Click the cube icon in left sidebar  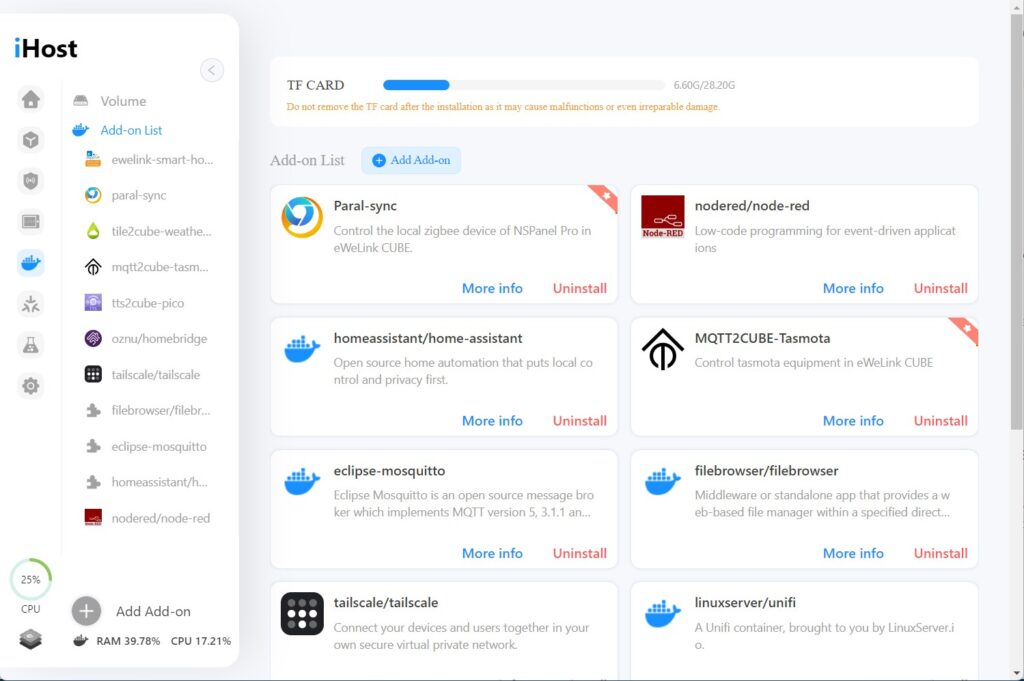click(31, 140)
